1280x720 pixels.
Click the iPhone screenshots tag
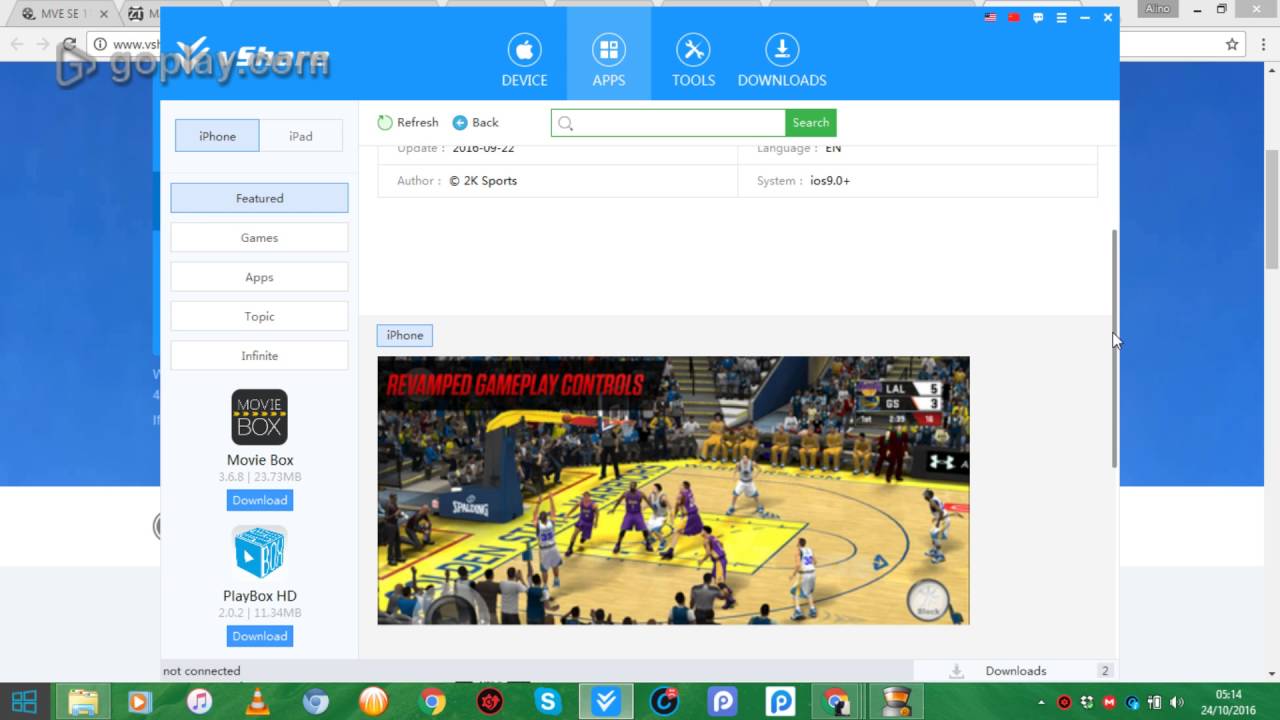pos(405,335)
